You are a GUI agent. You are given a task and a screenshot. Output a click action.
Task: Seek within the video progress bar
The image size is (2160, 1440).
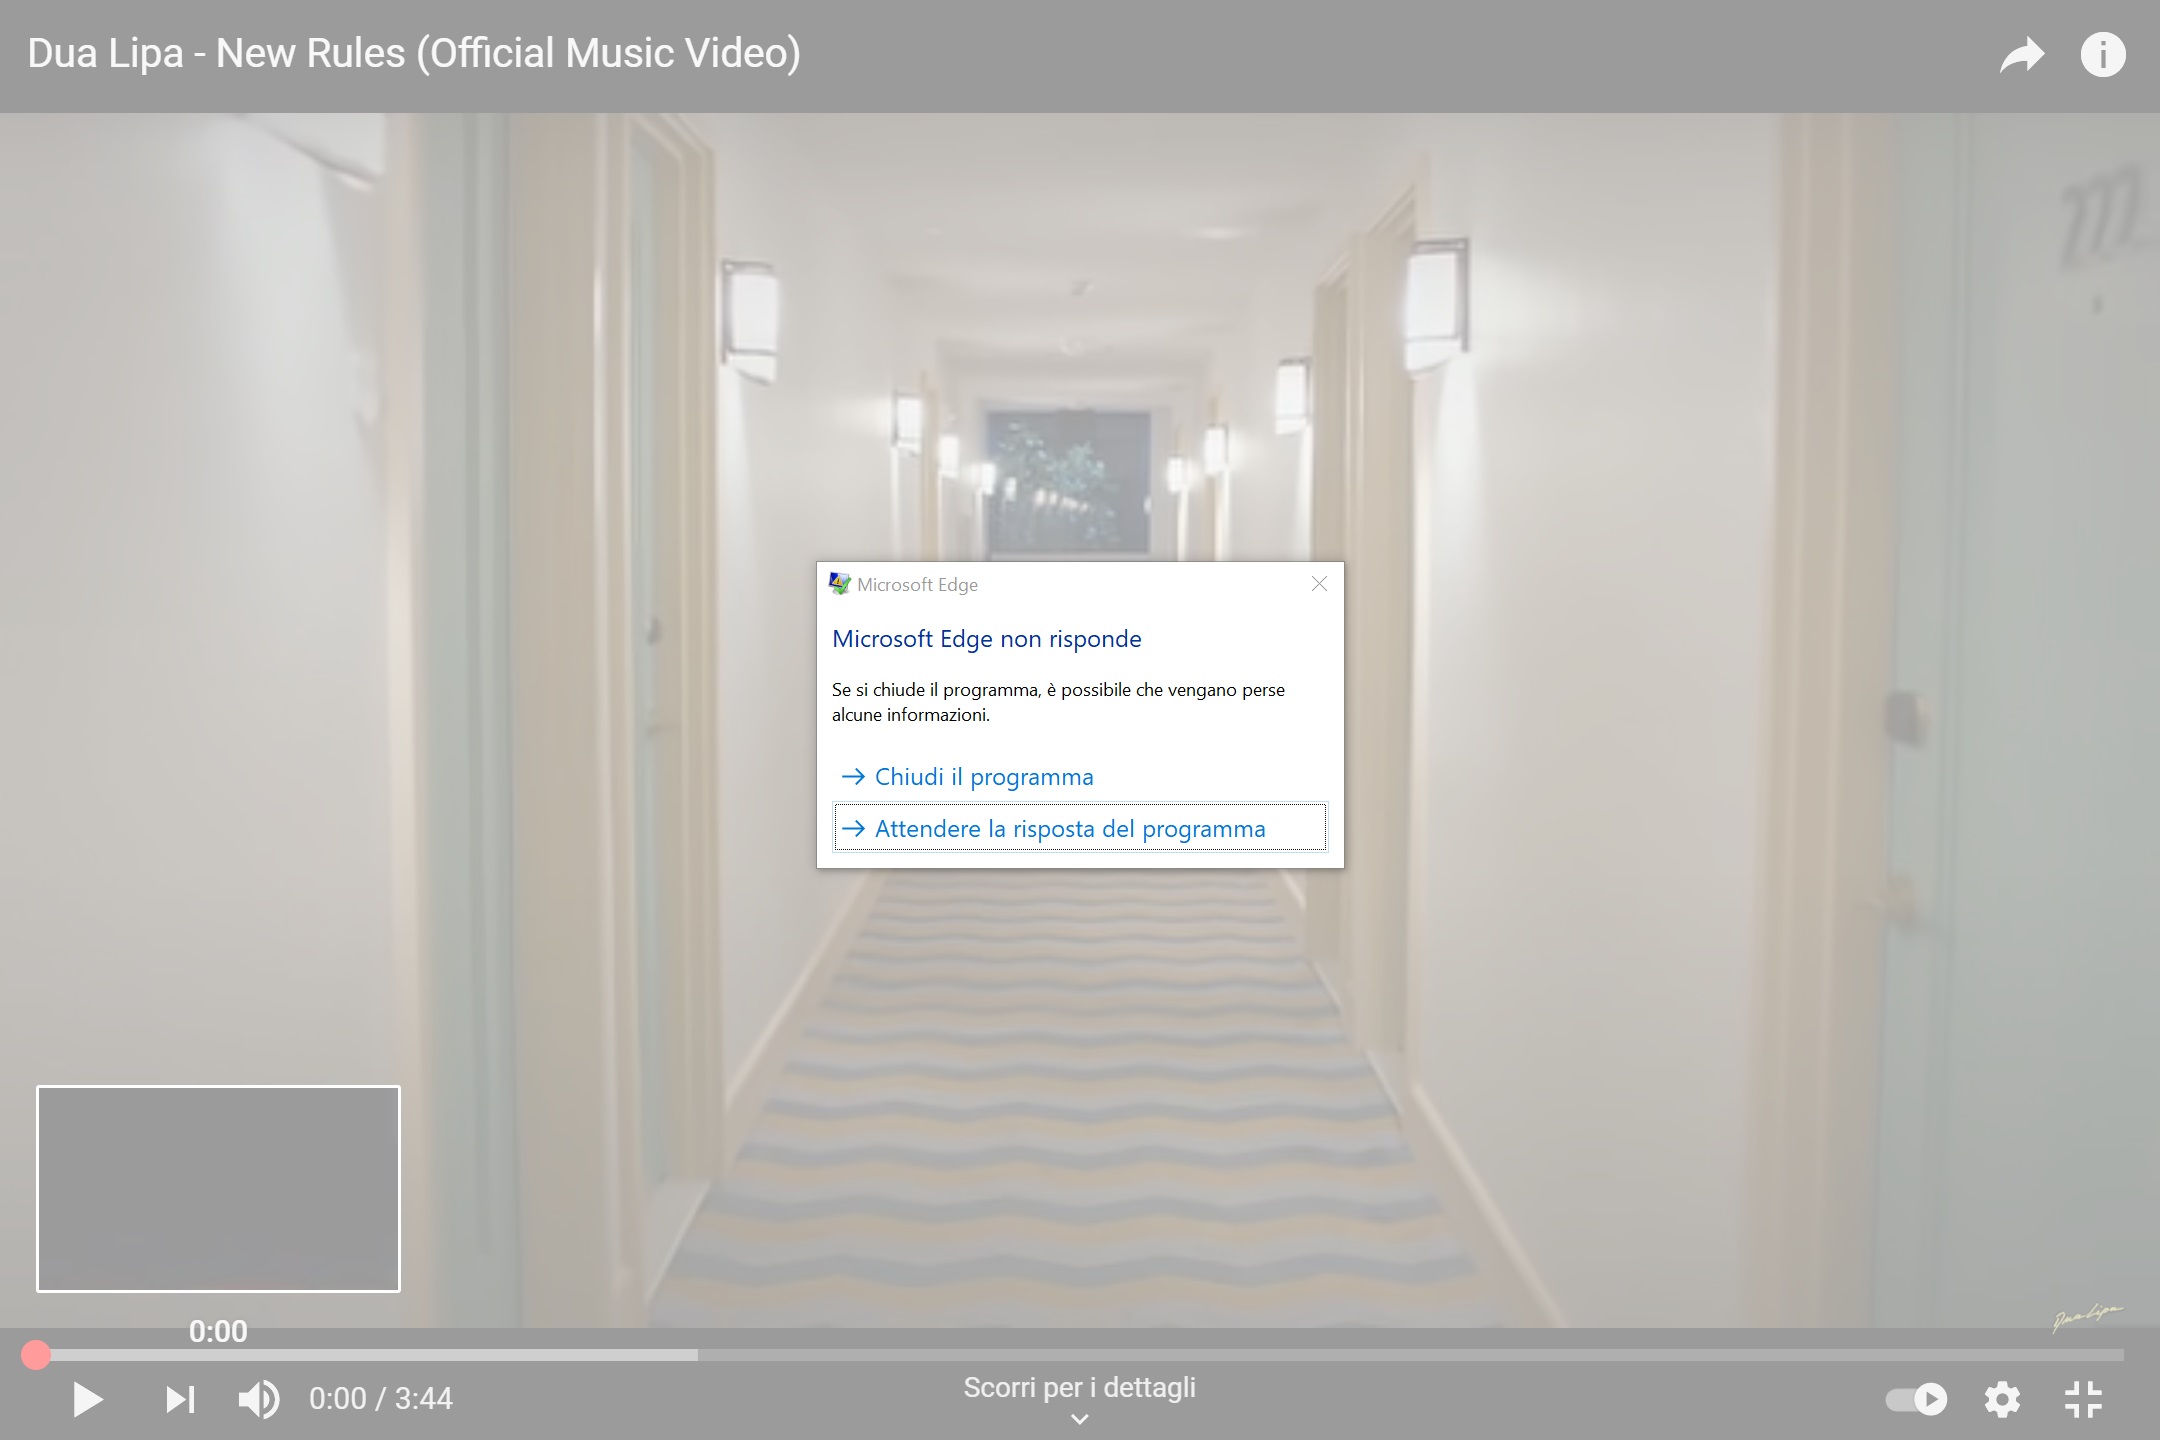coord(1080,1355)
